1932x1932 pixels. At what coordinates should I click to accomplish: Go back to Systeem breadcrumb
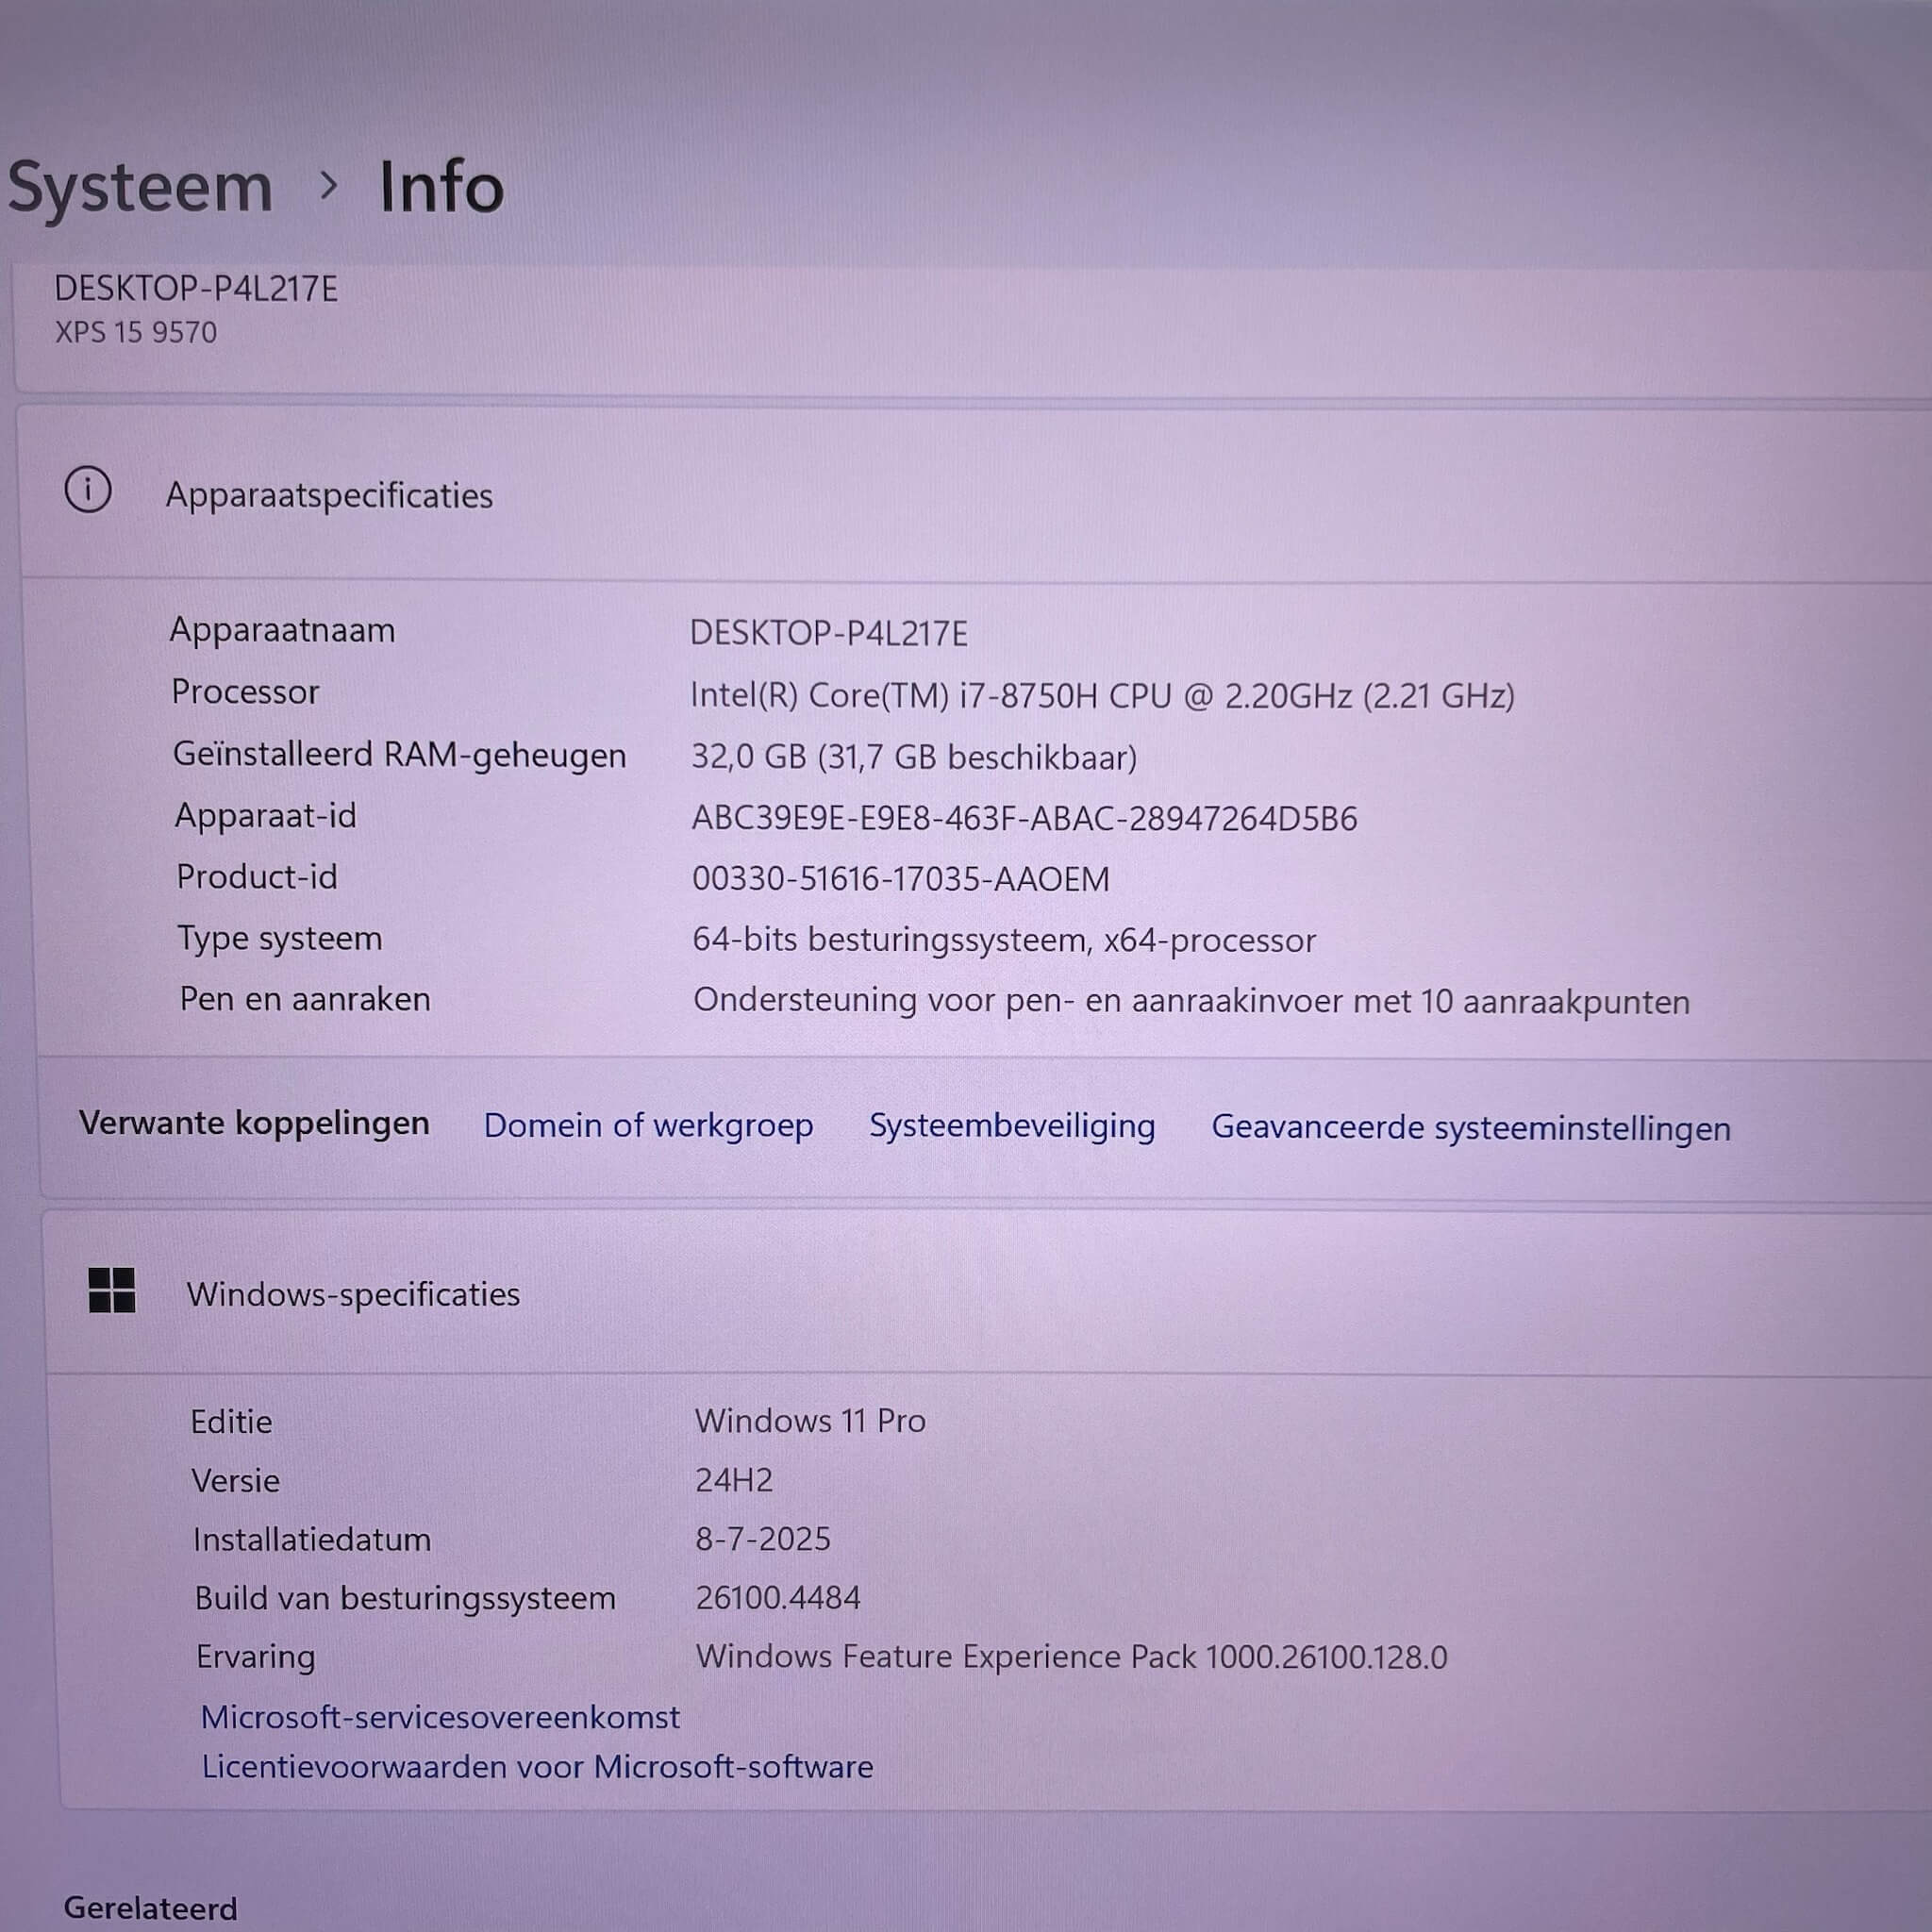(x=140, y=188)
